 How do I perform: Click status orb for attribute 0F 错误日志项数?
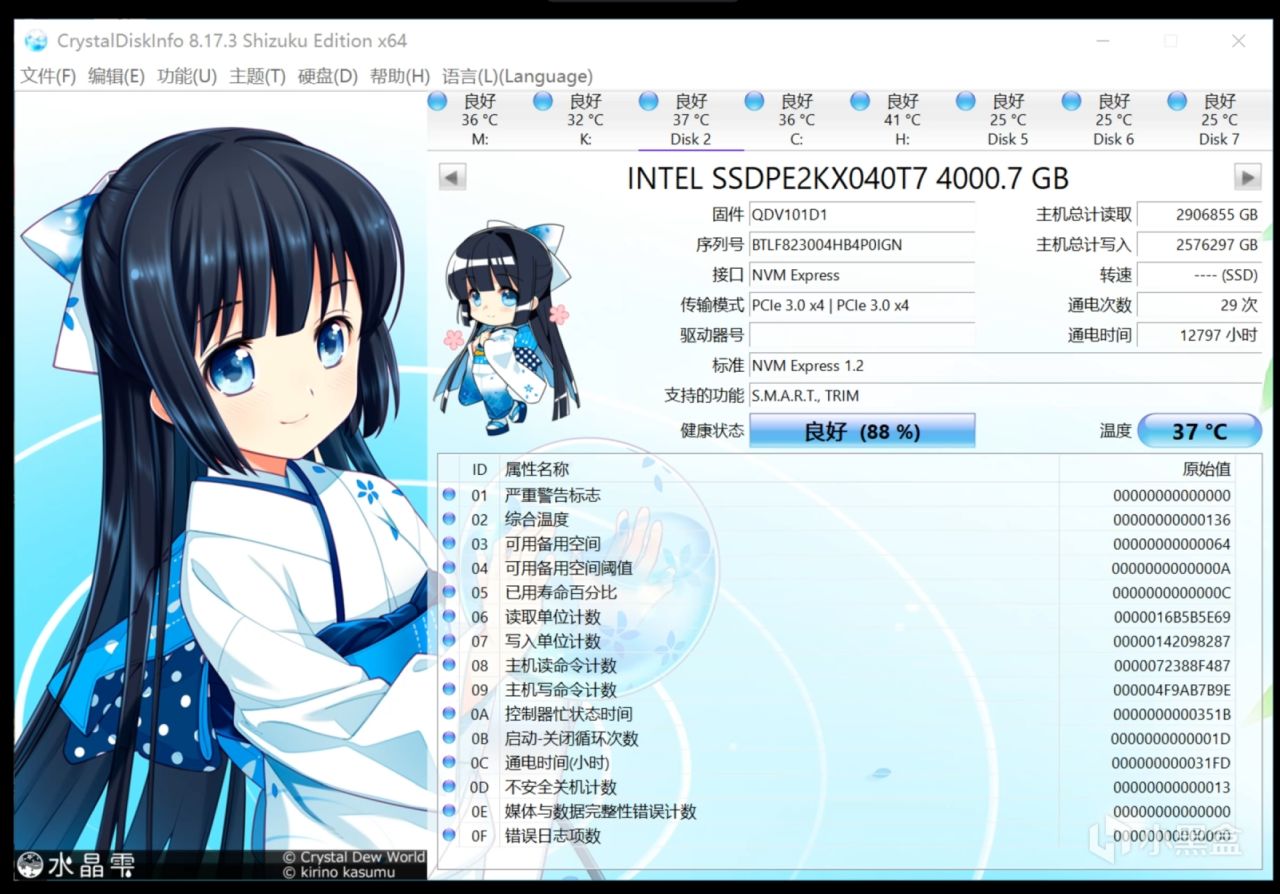449,835
